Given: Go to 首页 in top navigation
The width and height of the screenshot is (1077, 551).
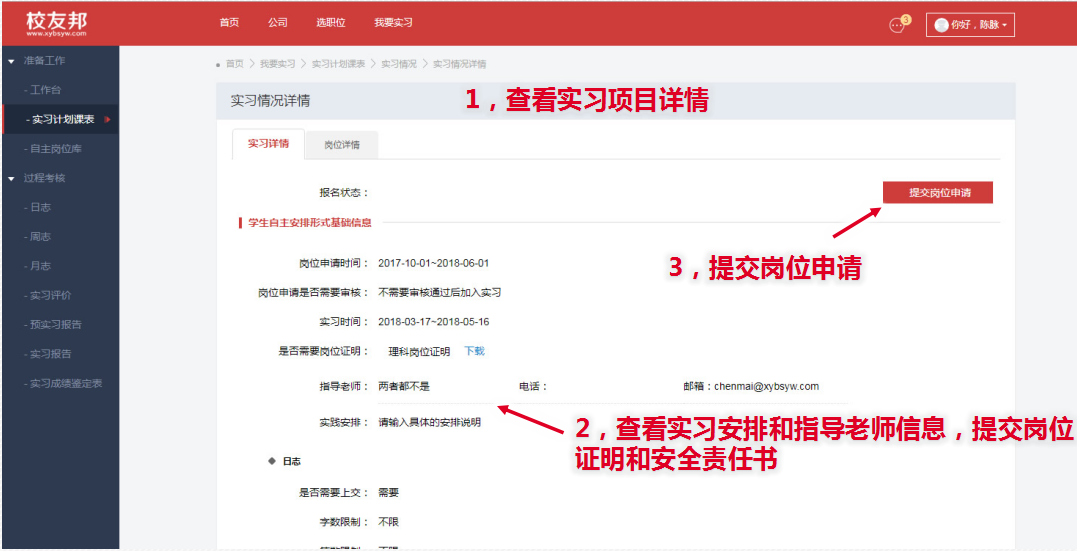Looking at the screenshot, I should [229, 23].
